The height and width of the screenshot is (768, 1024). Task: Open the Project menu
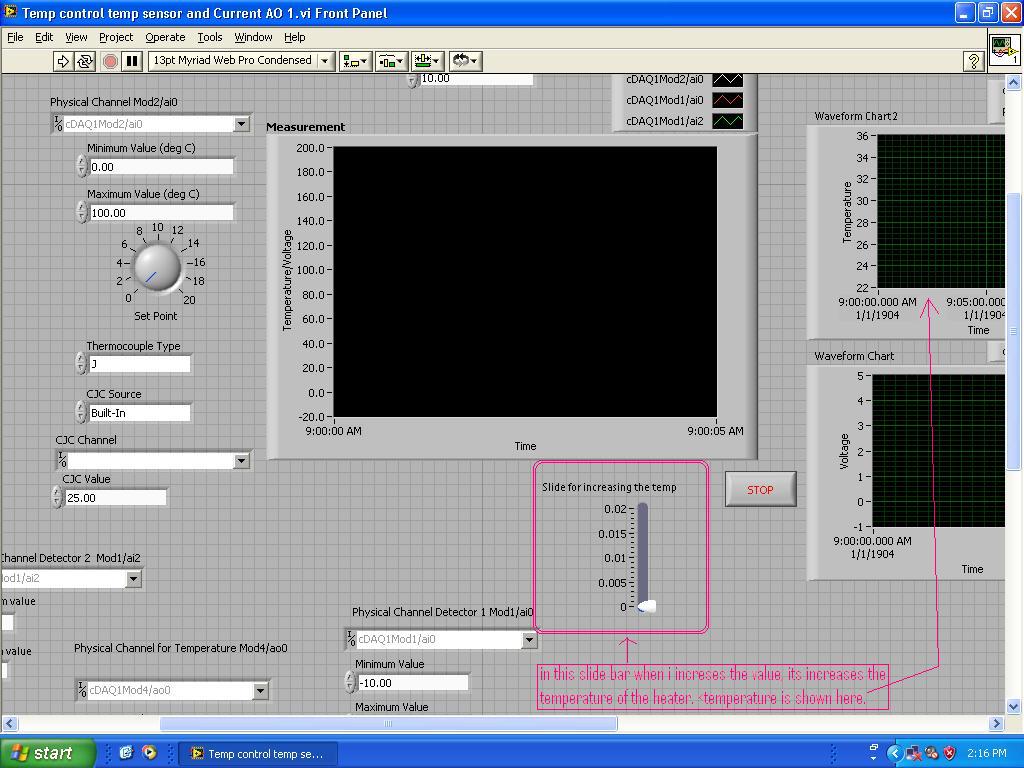pos(116,37)
